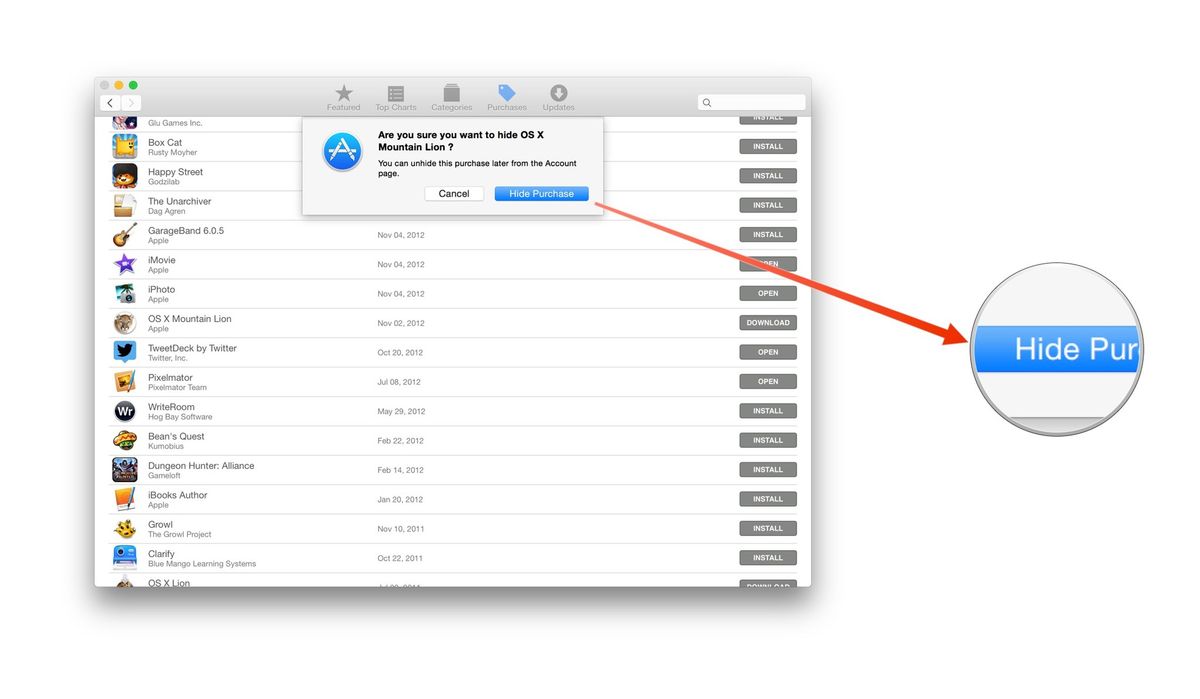Click the iMovie star icon
The width and height of the screenshot is (1200, 699).
click(125, 264)
